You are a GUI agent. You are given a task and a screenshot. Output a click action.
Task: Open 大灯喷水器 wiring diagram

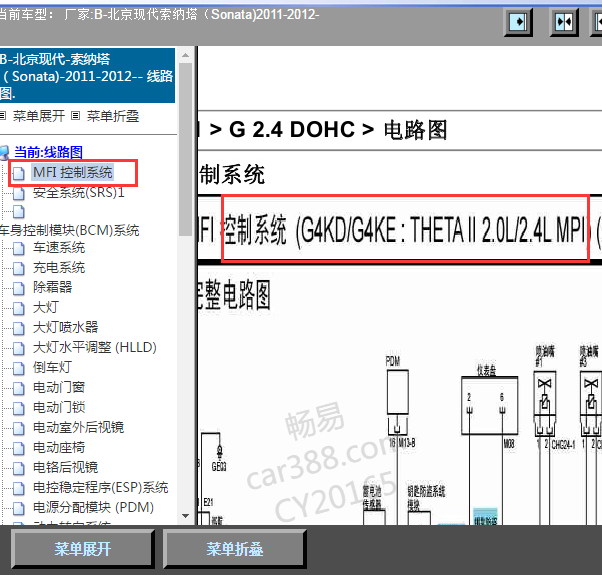[x=65, y=327]
